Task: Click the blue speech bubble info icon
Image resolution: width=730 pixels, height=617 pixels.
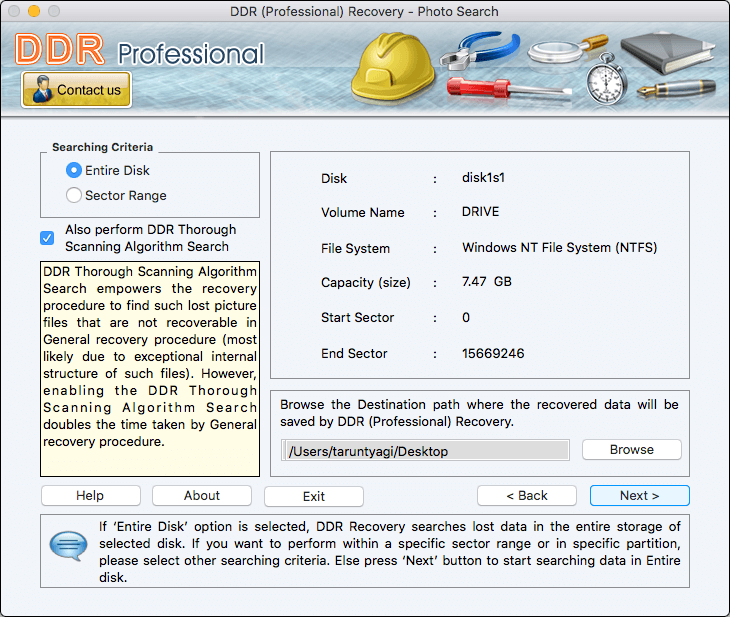Action: pos(68,545)
